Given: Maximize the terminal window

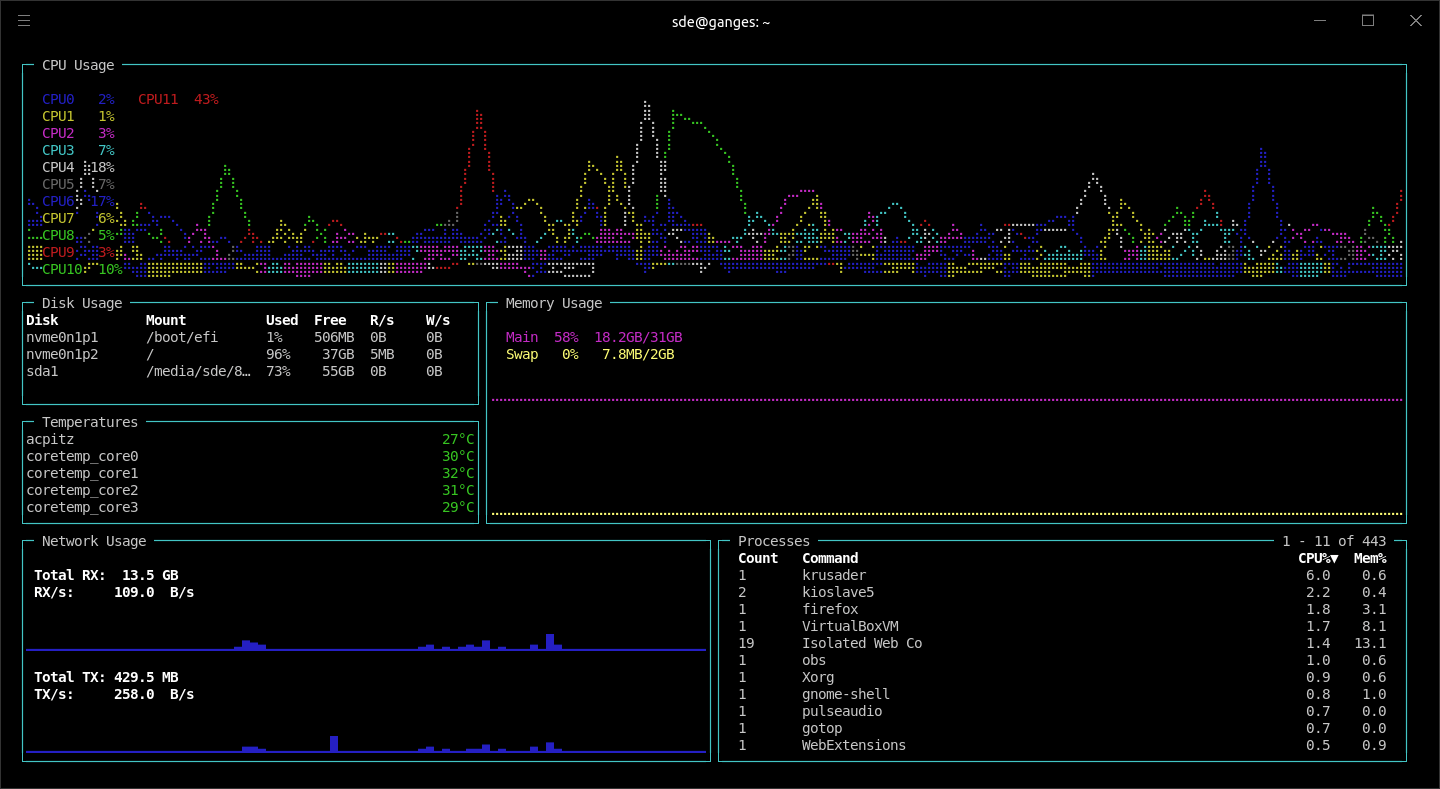Looking at the screenshot, I should pyautogui.click(x=1368, y=21).
